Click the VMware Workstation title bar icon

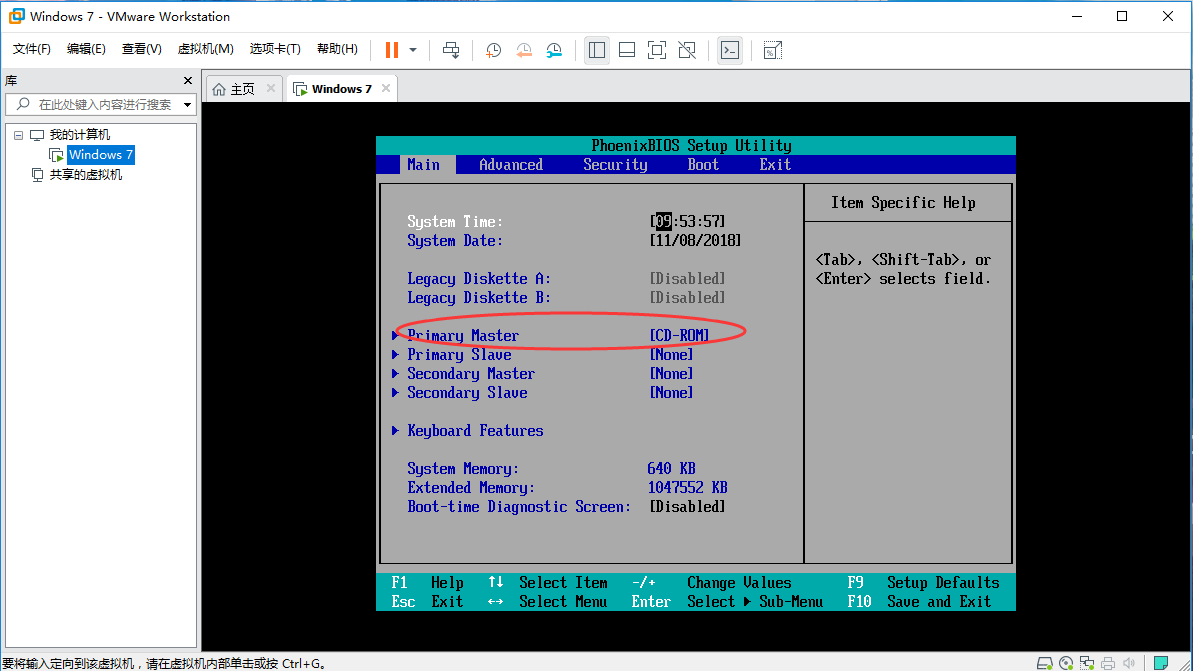pyautogui.click(x=16, y=16)
